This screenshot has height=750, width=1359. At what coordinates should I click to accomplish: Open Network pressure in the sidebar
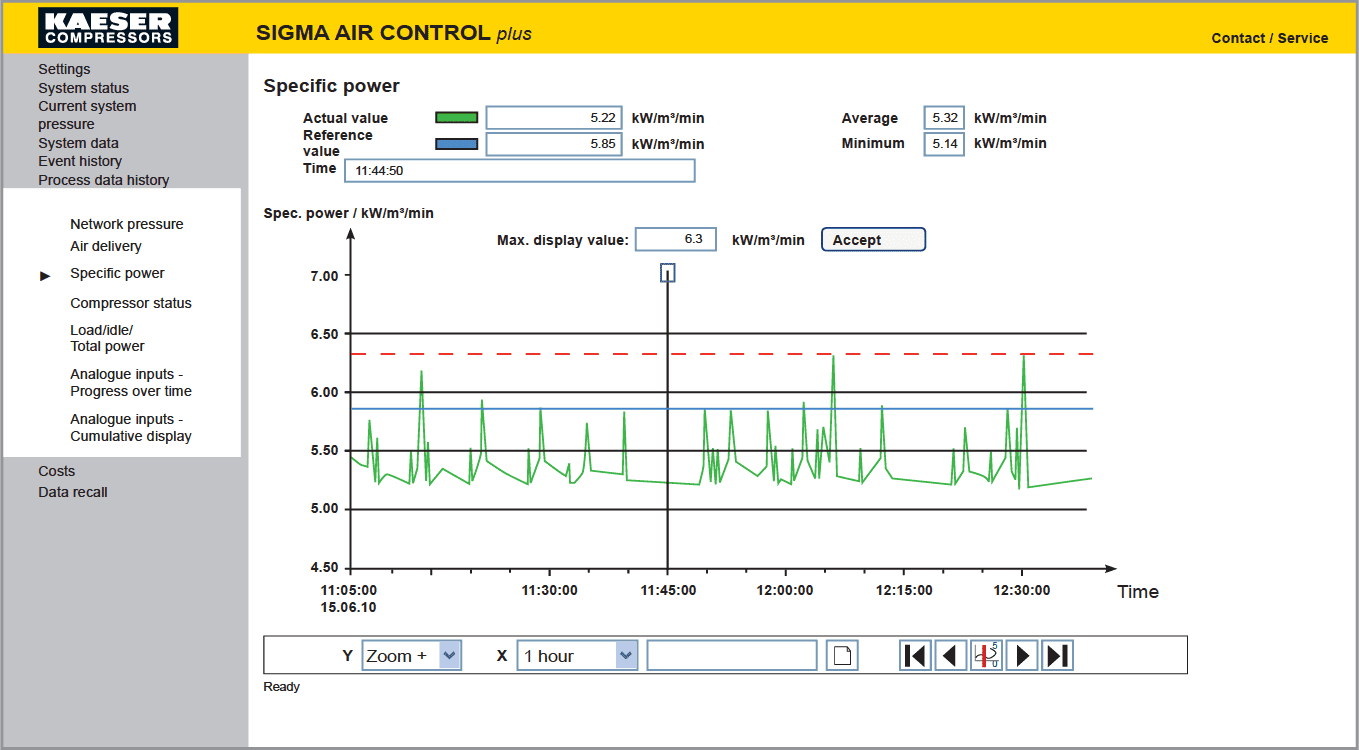[x=127, y=224]
